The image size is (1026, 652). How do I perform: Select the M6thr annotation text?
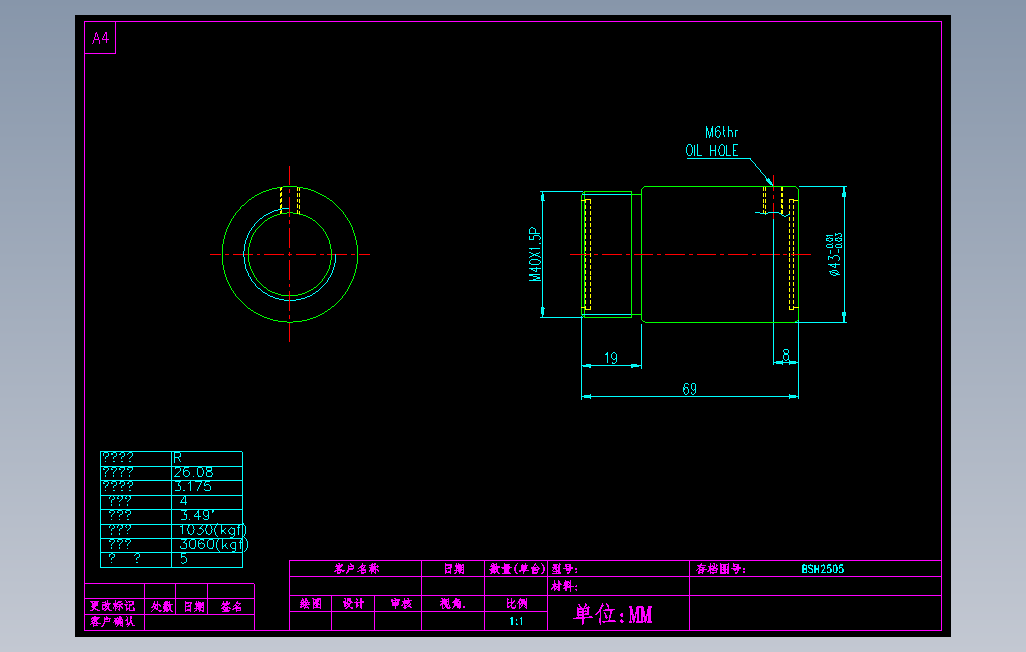click(722, 132)
